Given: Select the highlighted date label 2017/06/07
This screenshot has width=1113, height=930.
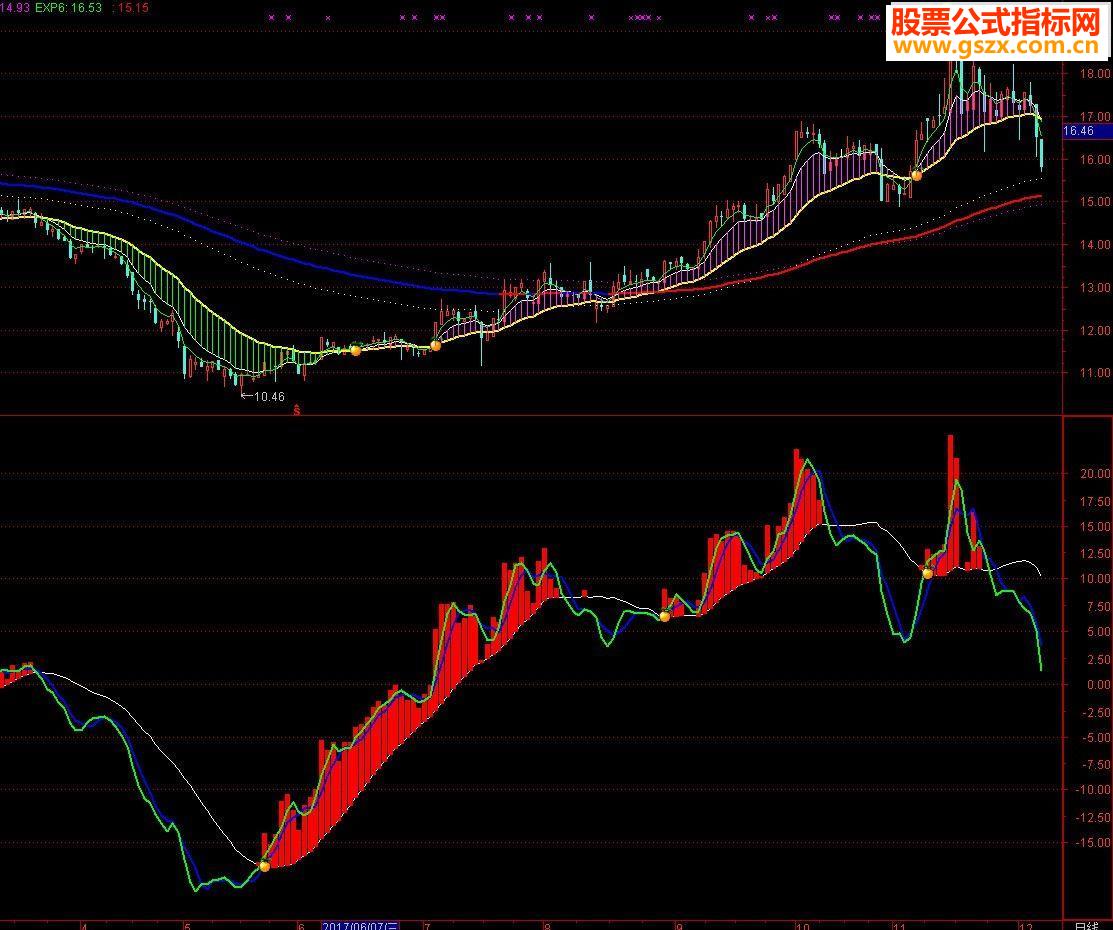Looking at the screenshot, I should click(x=361, y=925).
